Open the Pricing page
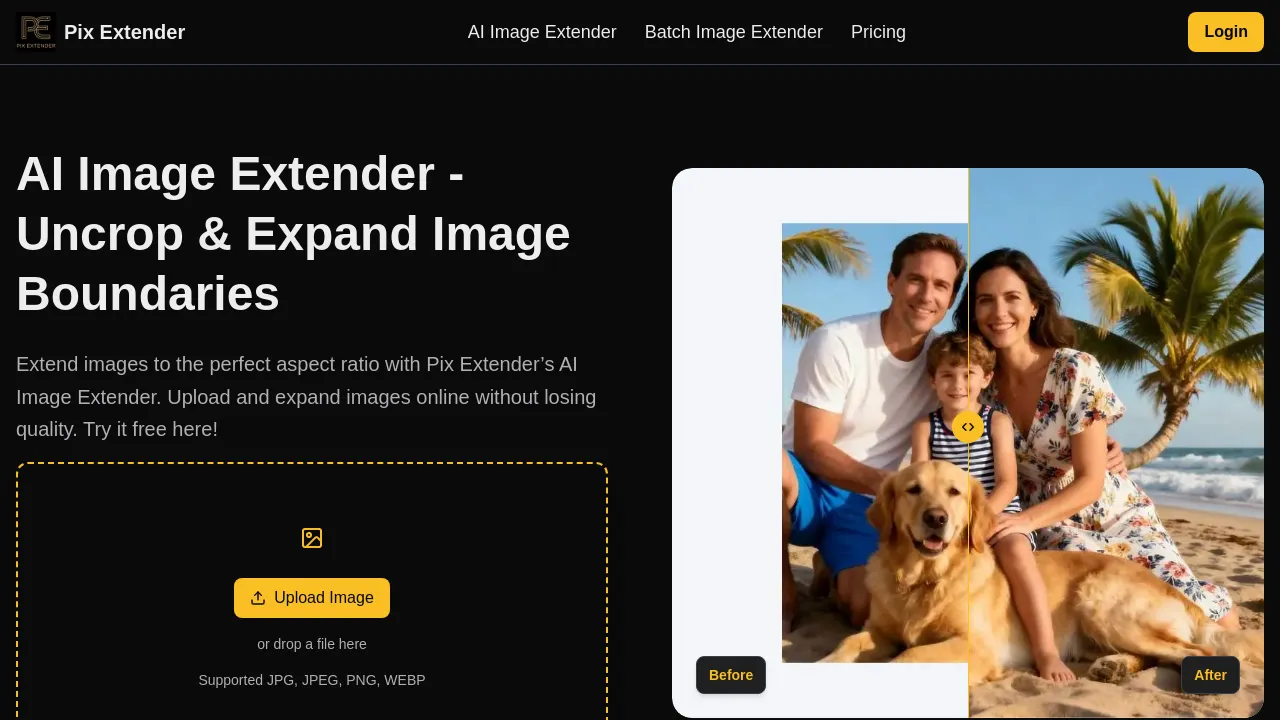 (878, 32)
